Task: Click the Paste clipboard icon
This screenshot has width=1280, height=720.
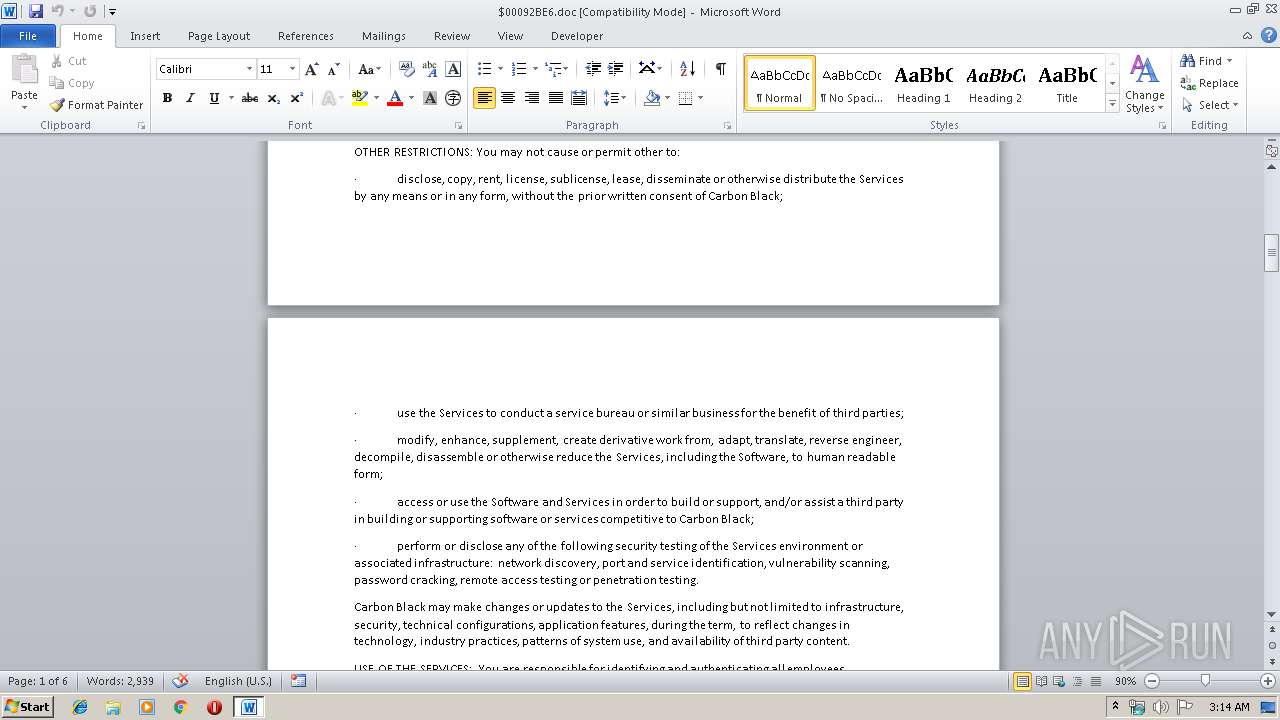Action: point(24,71)
